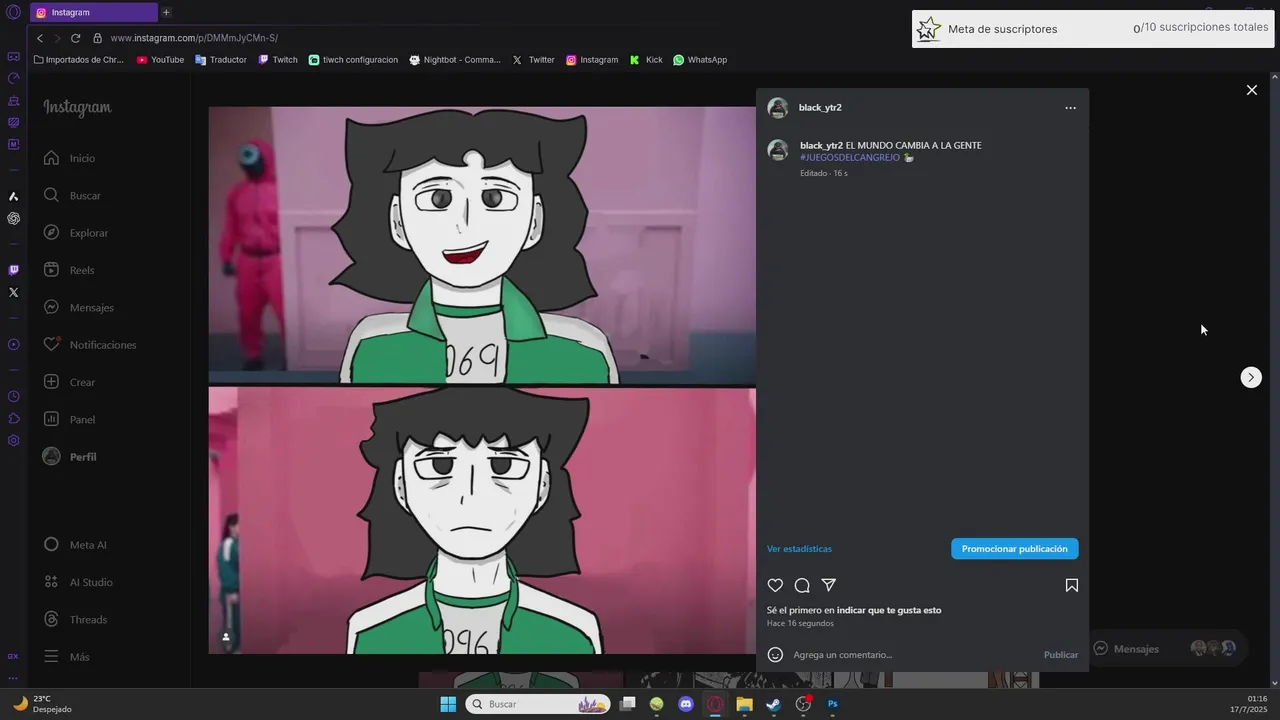Click the black_ytr2 username in the post header
This screenshot has width=1280, height=720.
click(x=820, y=108)
